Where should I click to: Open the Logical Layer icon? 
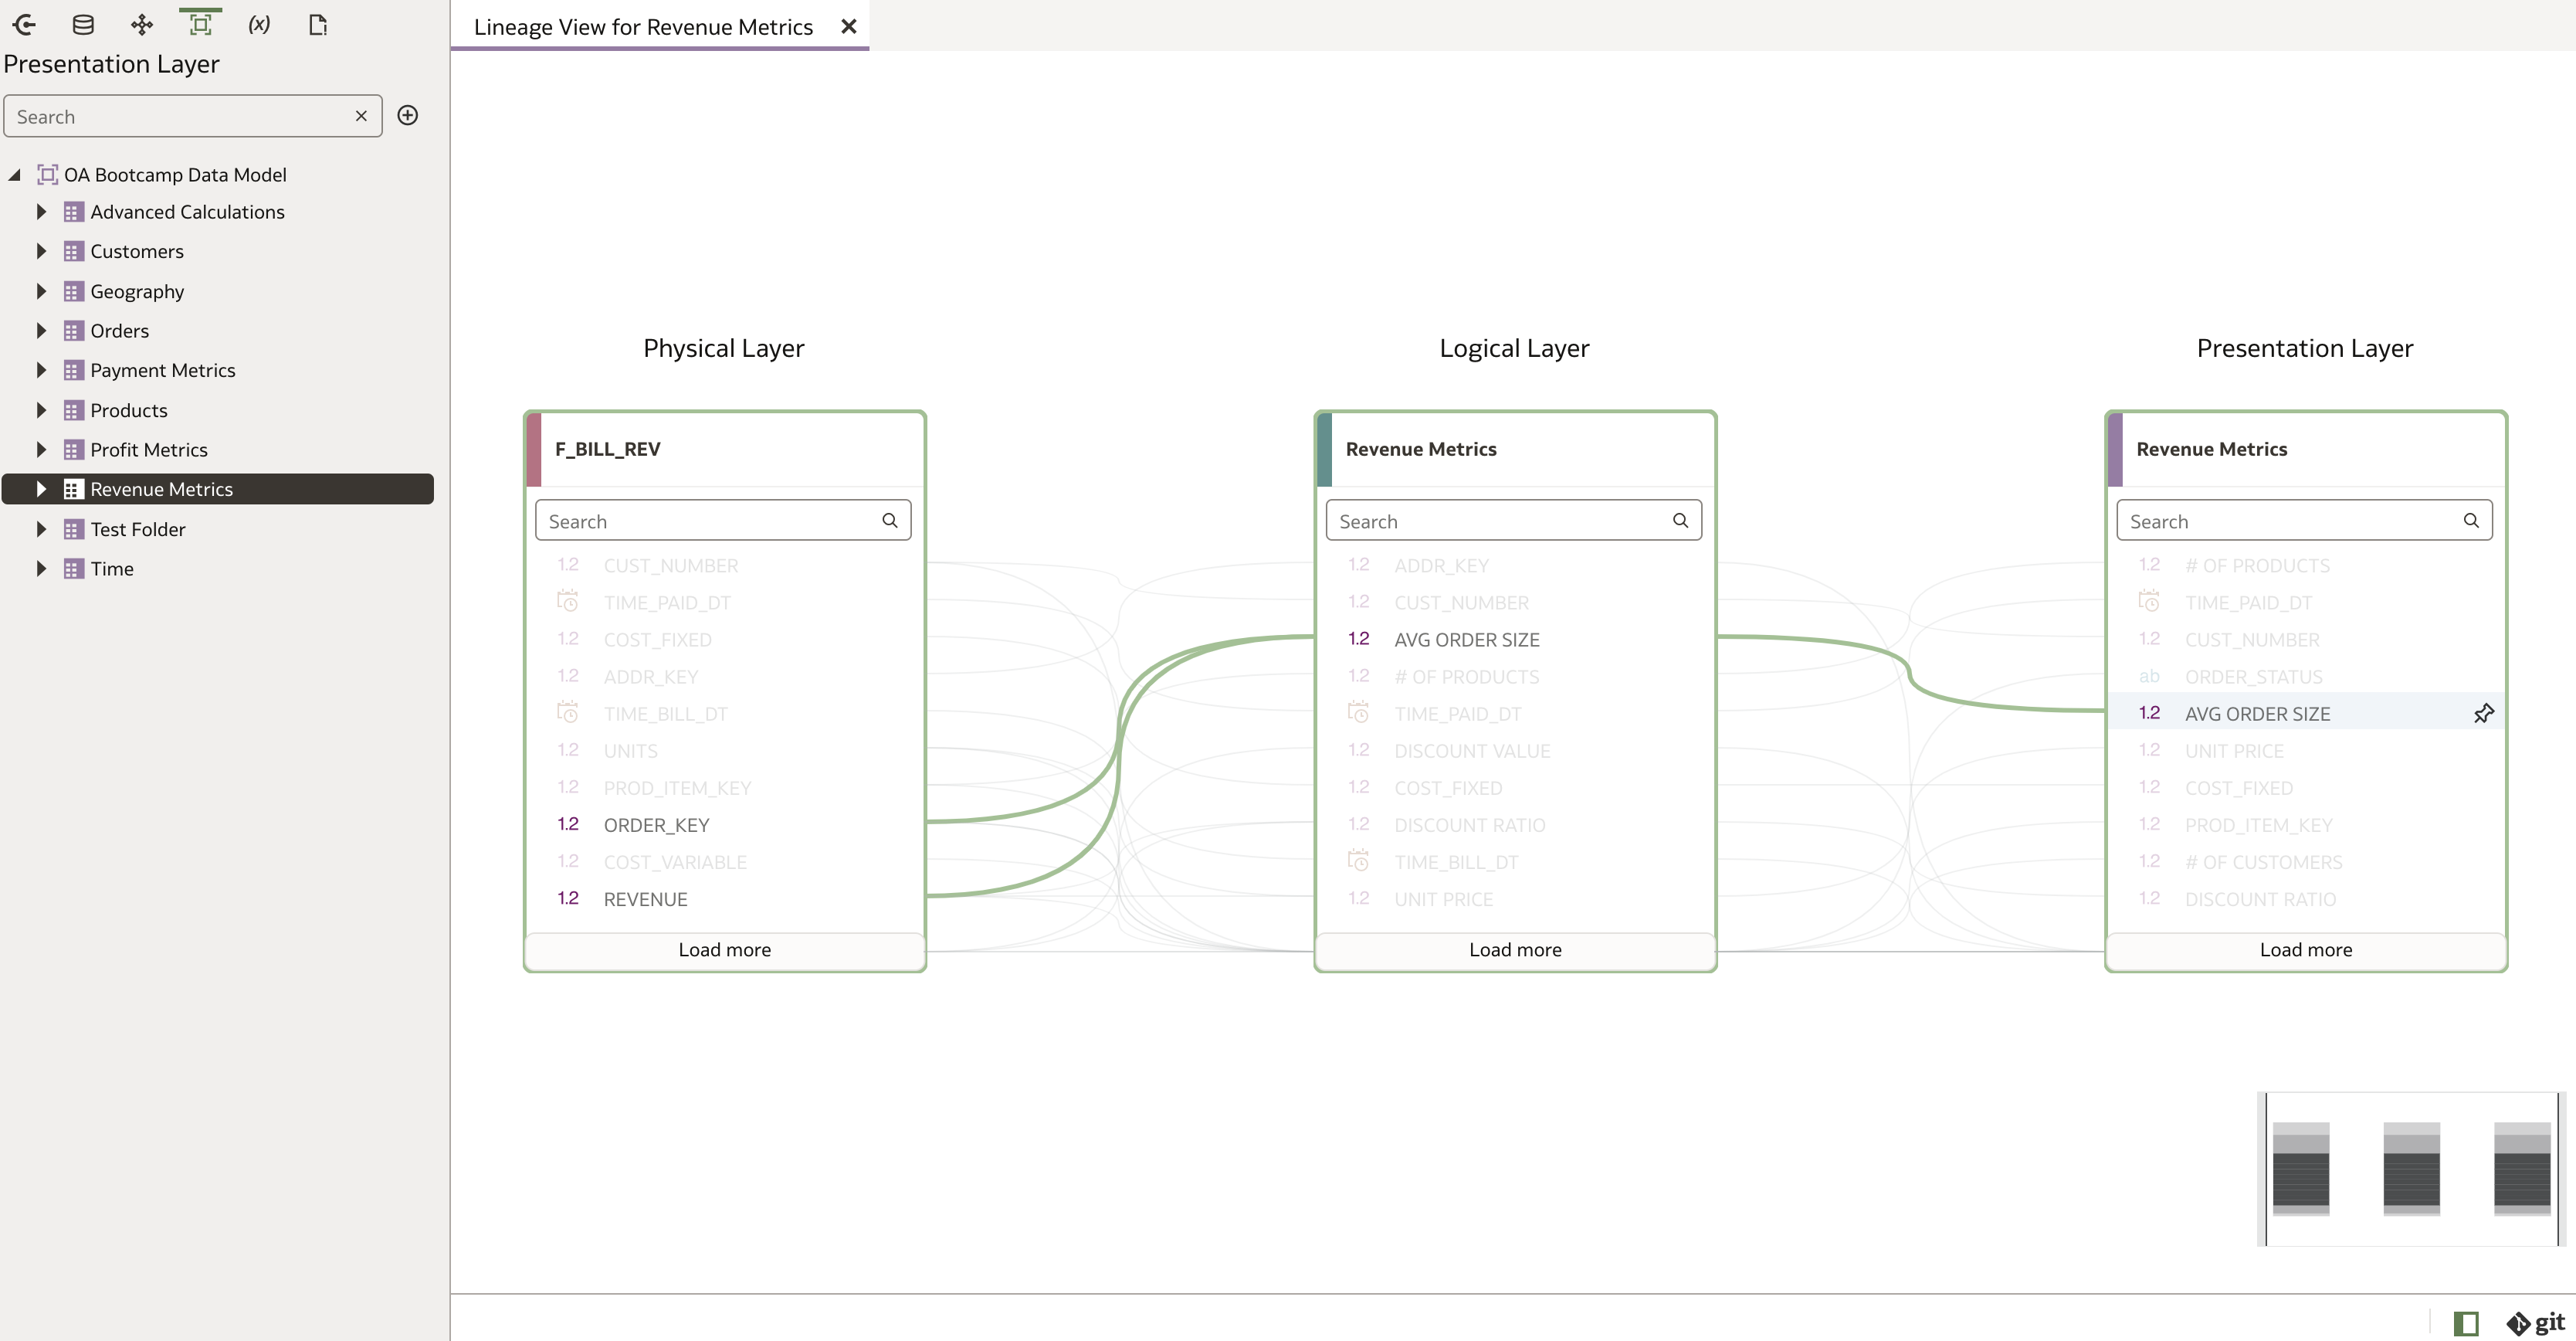142,25
